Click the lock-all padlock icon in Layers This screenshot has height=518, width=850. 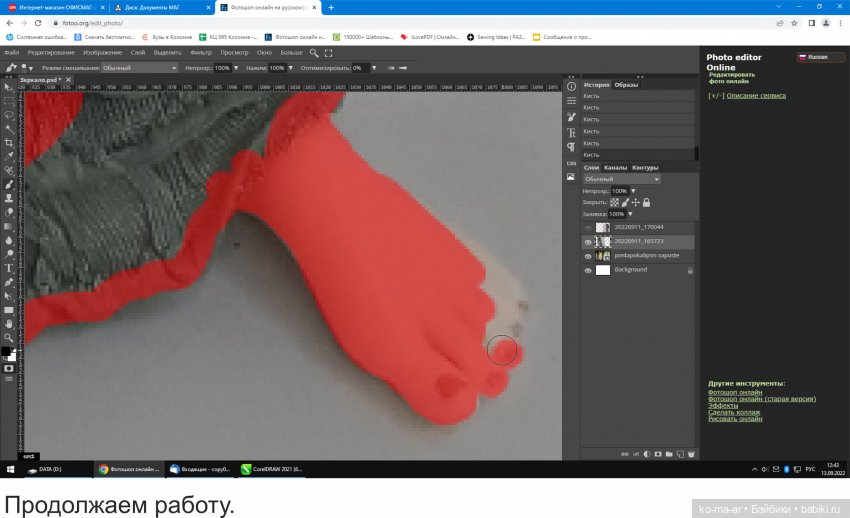646,202
